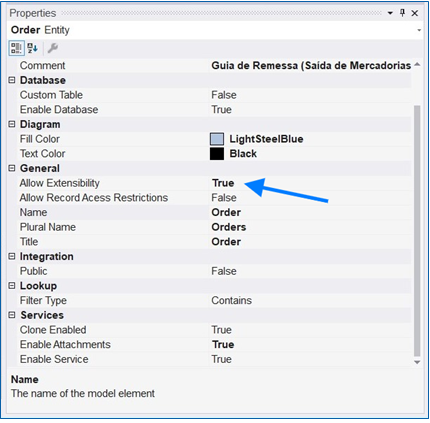Select the Allow Extensibility property label
The width and height of the screenshot is (430, 423).
click(59, 183)
